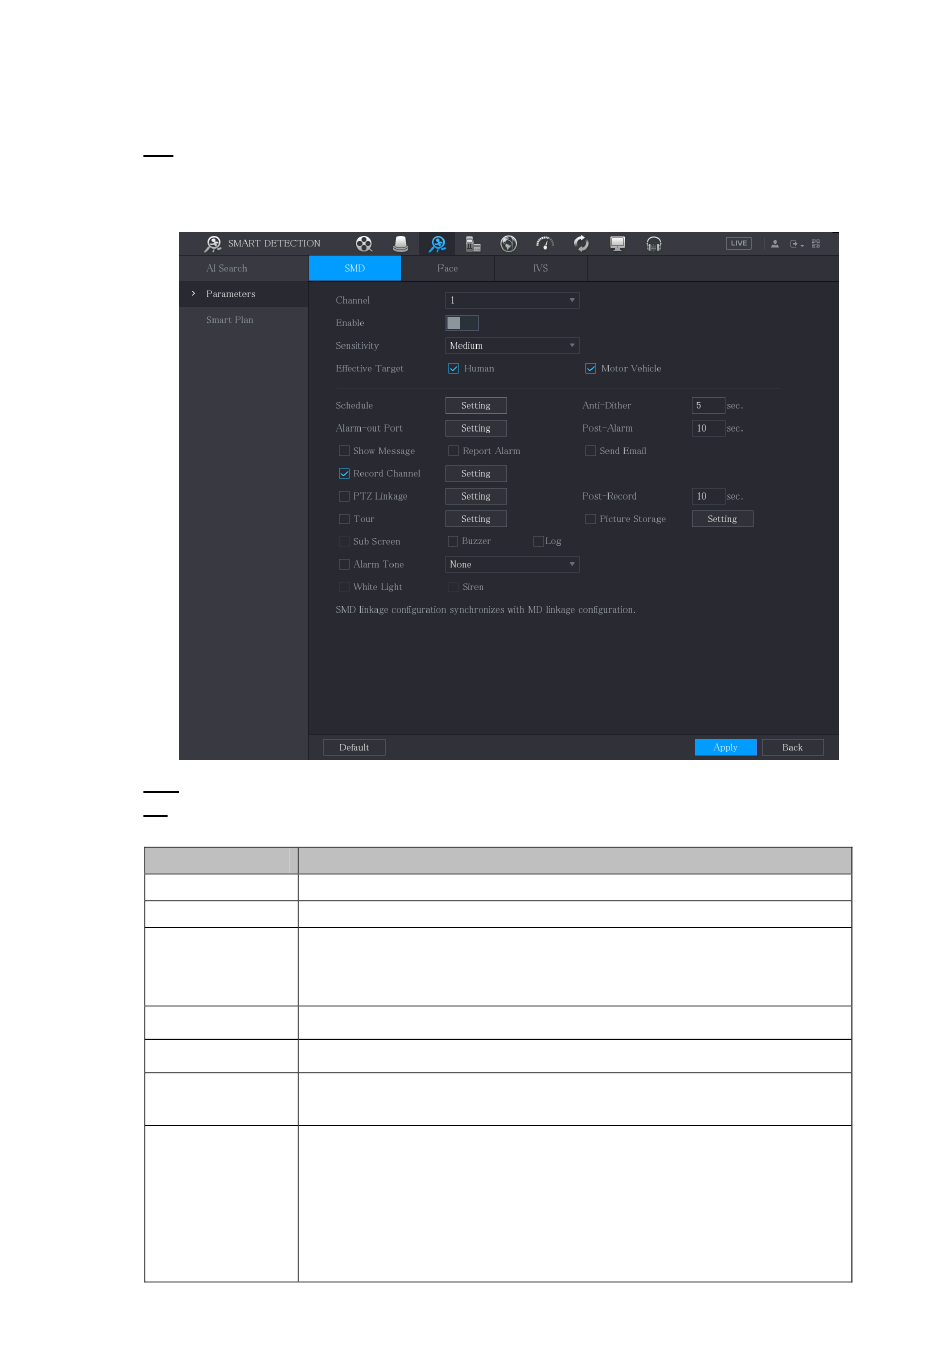The width and height of the screenshot is (950, 1359).
Task: Collapse the Parameters chevron arrow
Action: pos(193,294)
